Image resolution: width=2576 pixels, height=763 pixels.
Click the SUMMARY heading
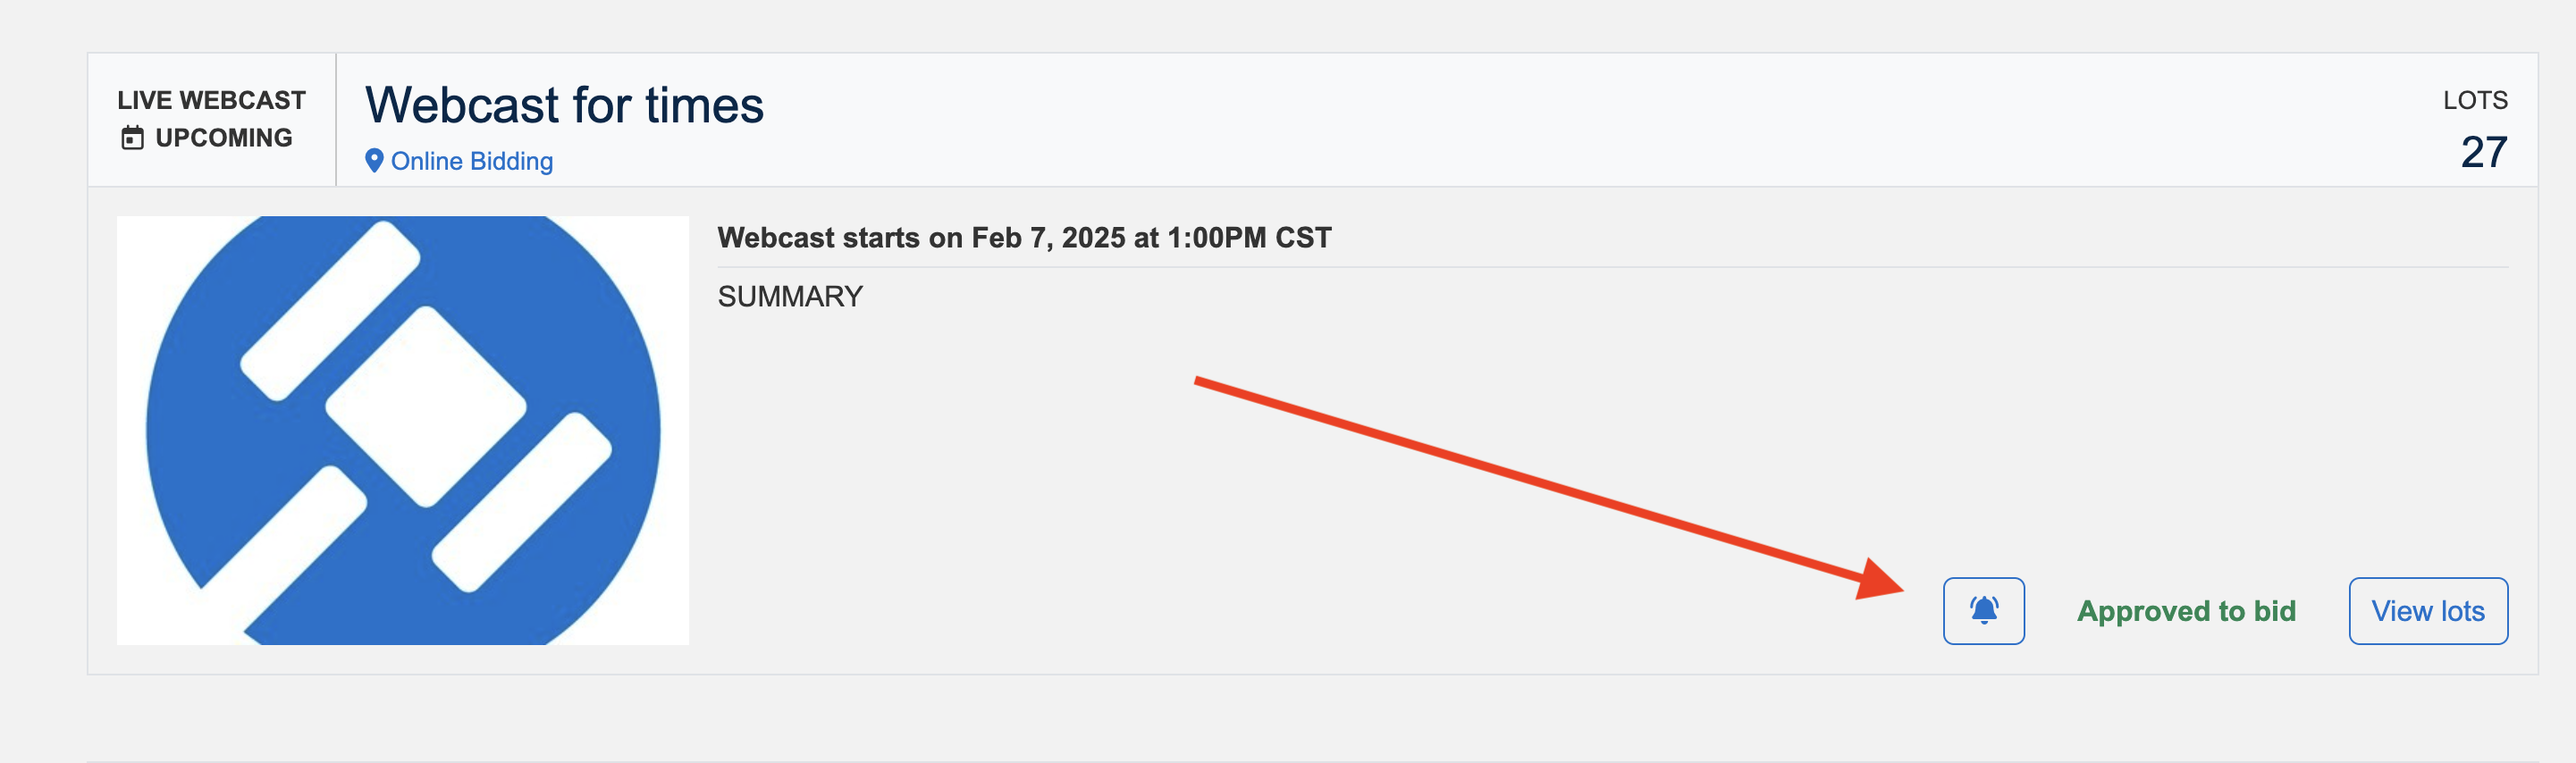pyautogui.click(x=789, y=296)
